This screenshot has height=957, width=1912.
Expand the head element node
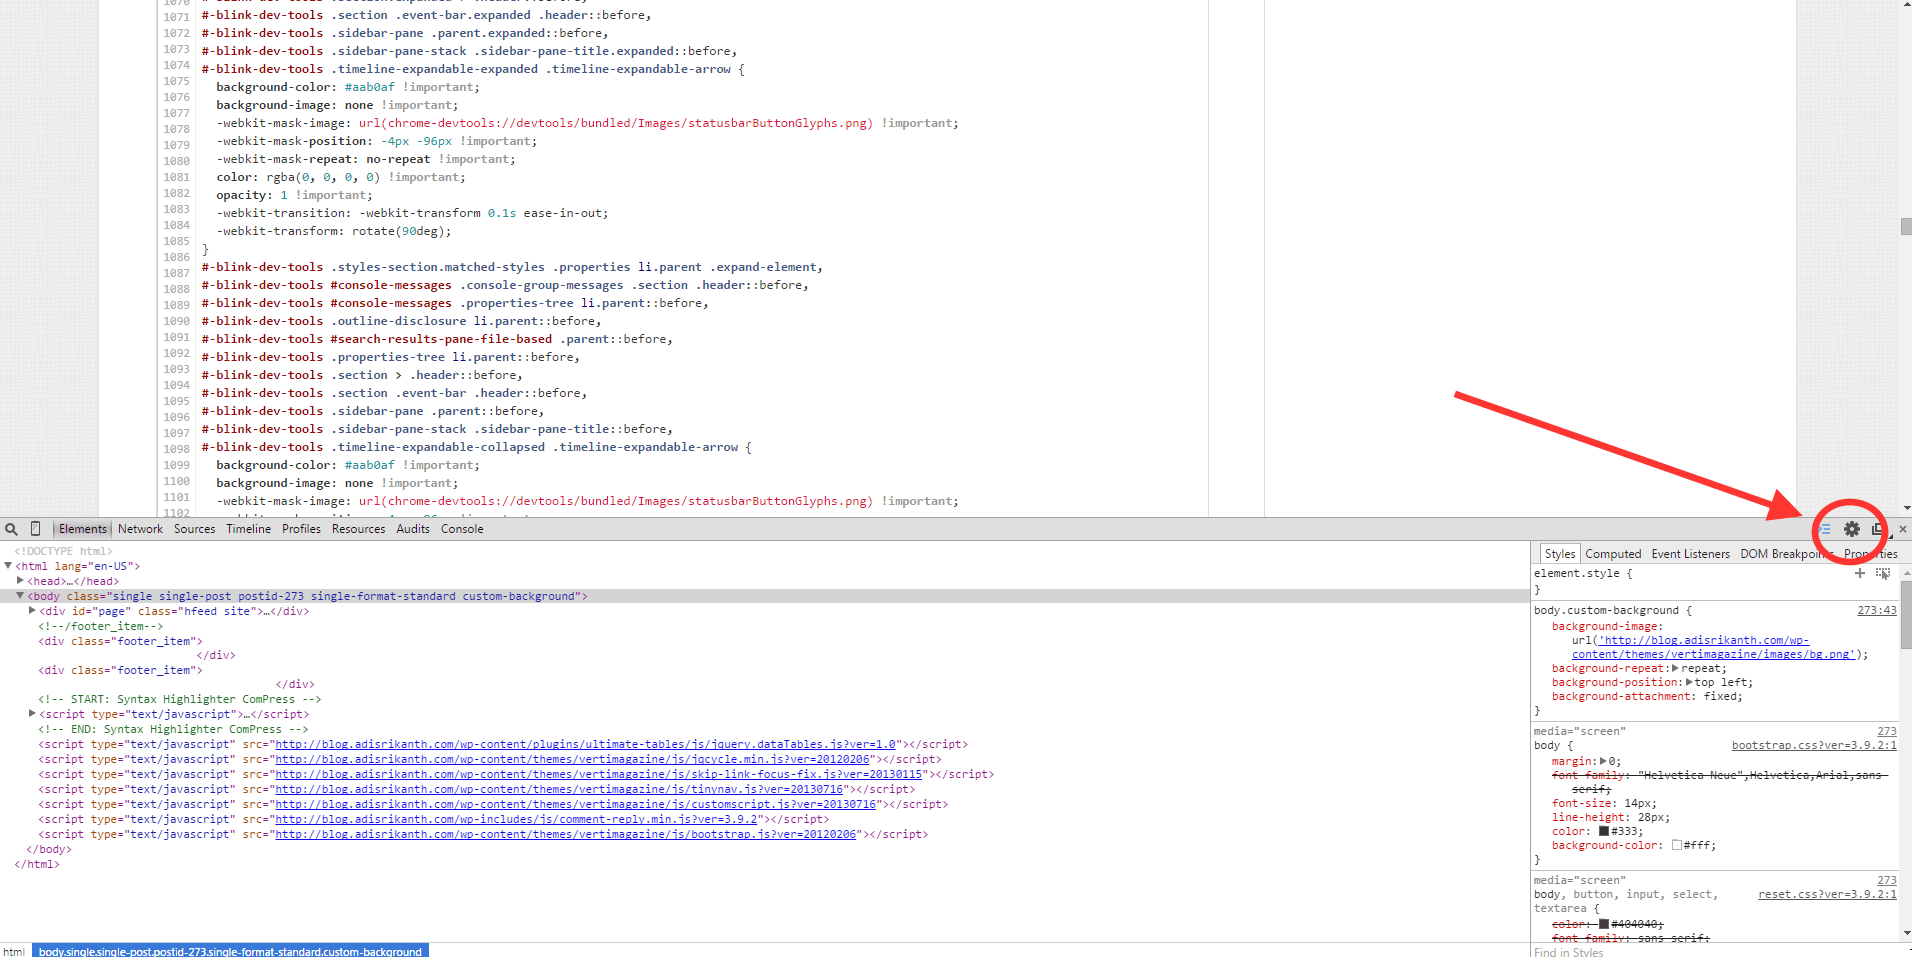click(20, 581)
